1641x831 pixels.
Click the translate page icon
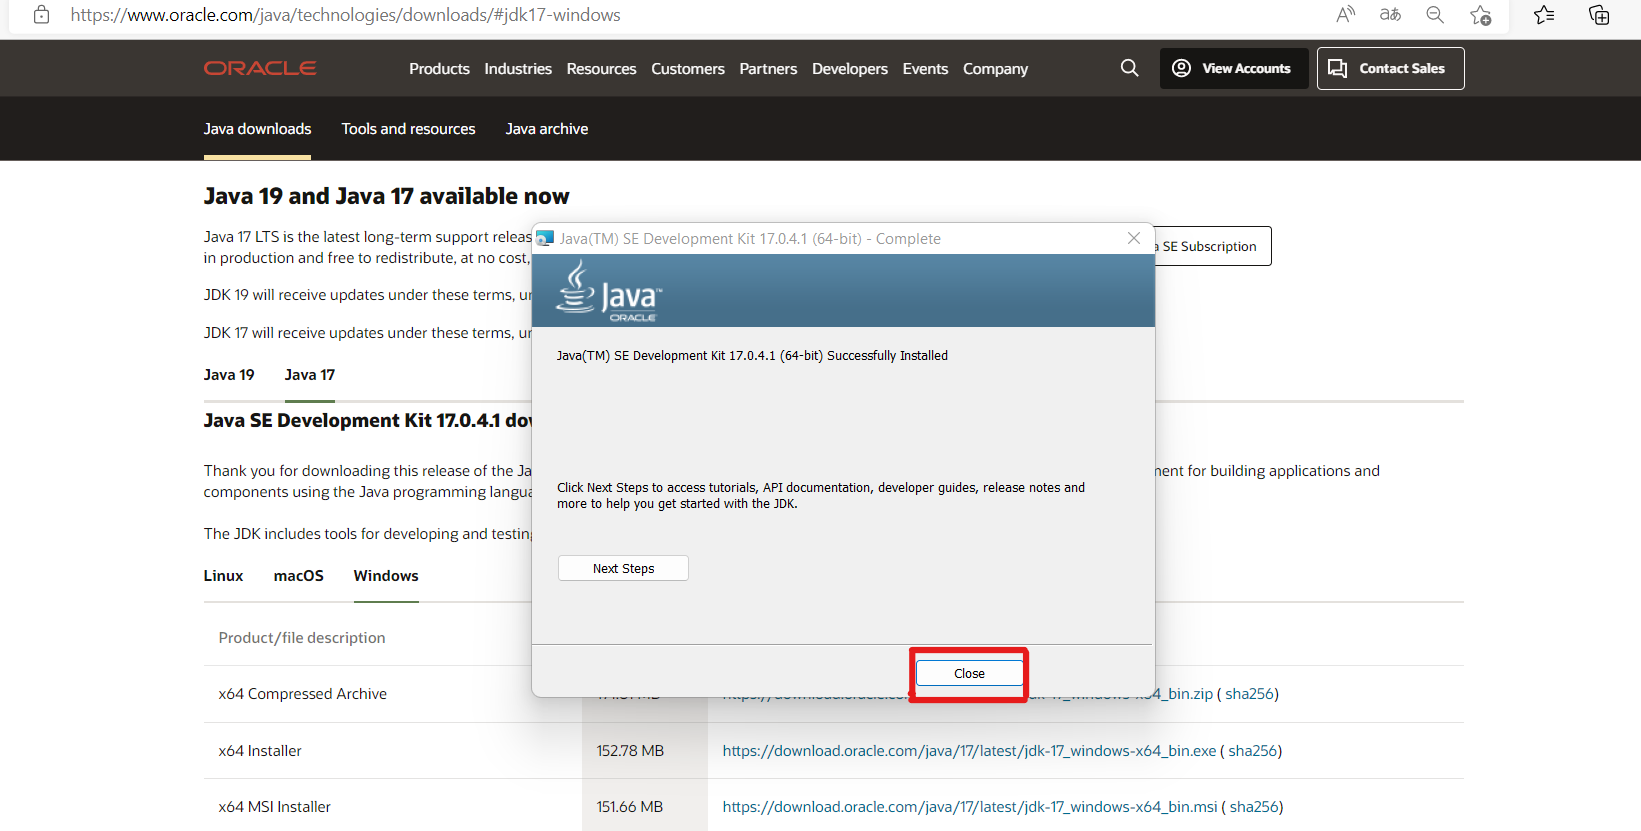click(1390, 14)
